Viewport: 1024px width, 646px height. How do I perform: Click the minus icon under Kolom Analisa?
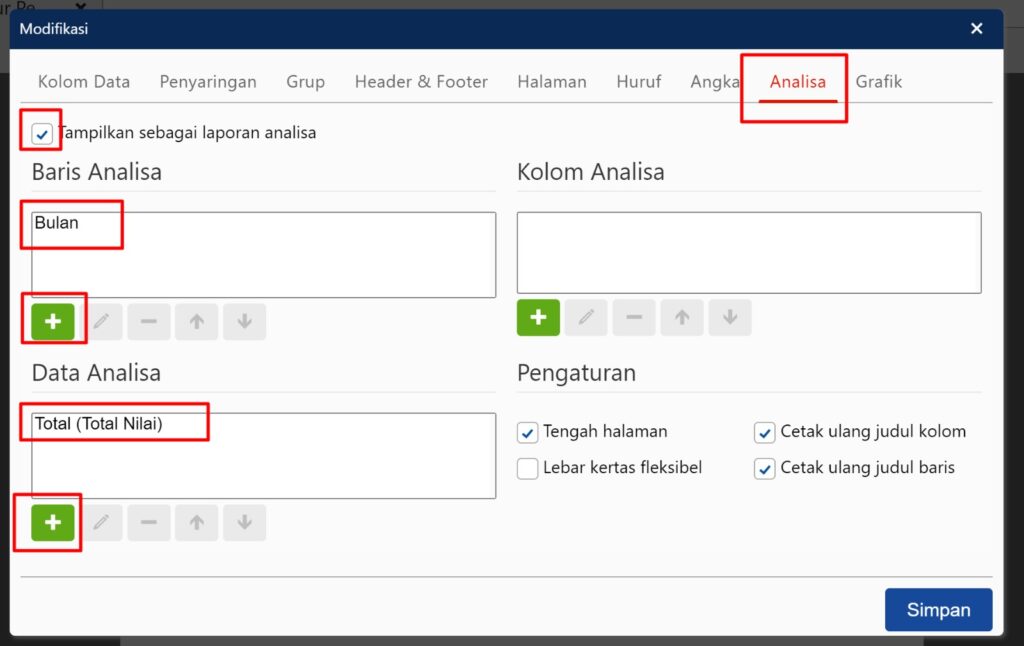point(633,317)
